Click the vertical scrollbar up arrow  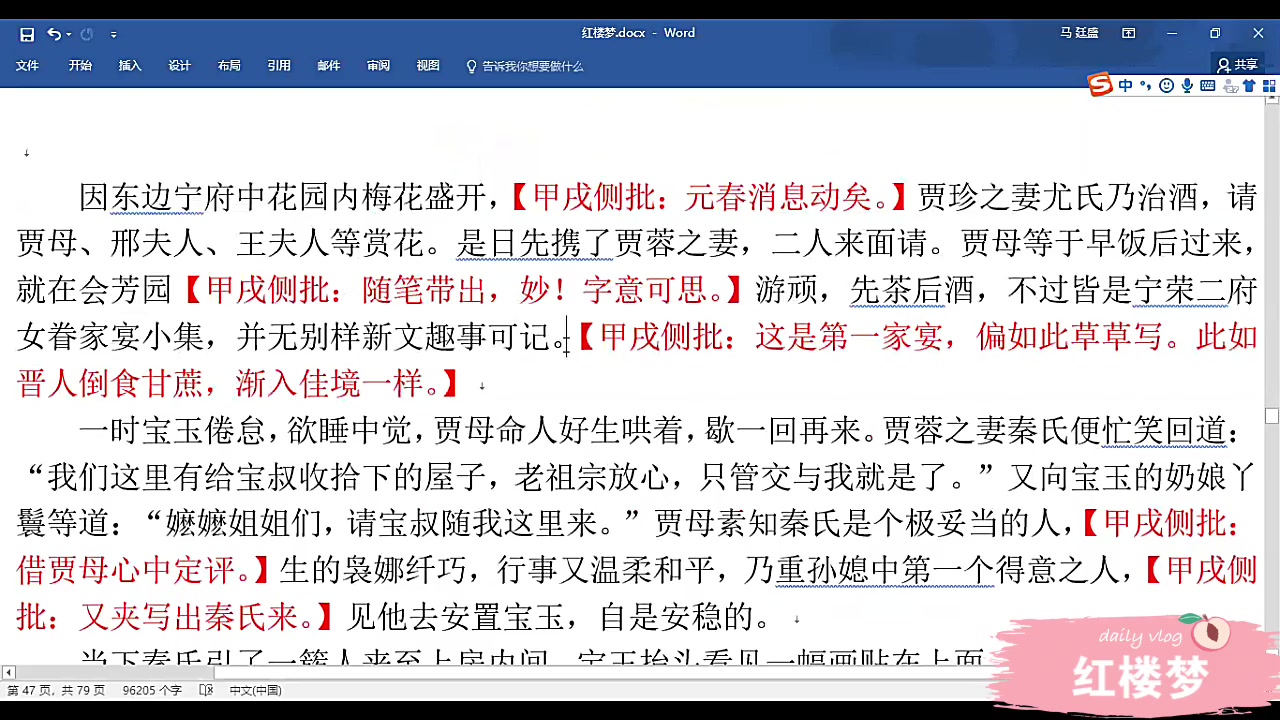1272,101
